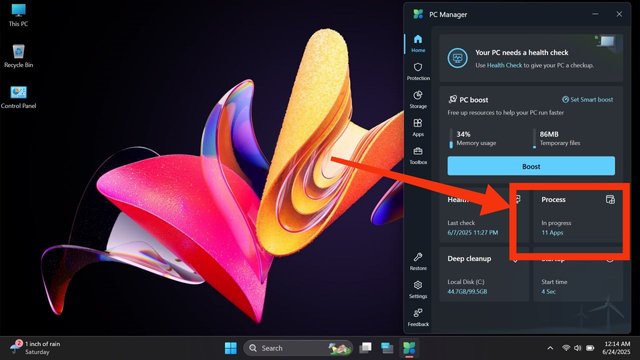Open the Deep cleanup card

484,274
